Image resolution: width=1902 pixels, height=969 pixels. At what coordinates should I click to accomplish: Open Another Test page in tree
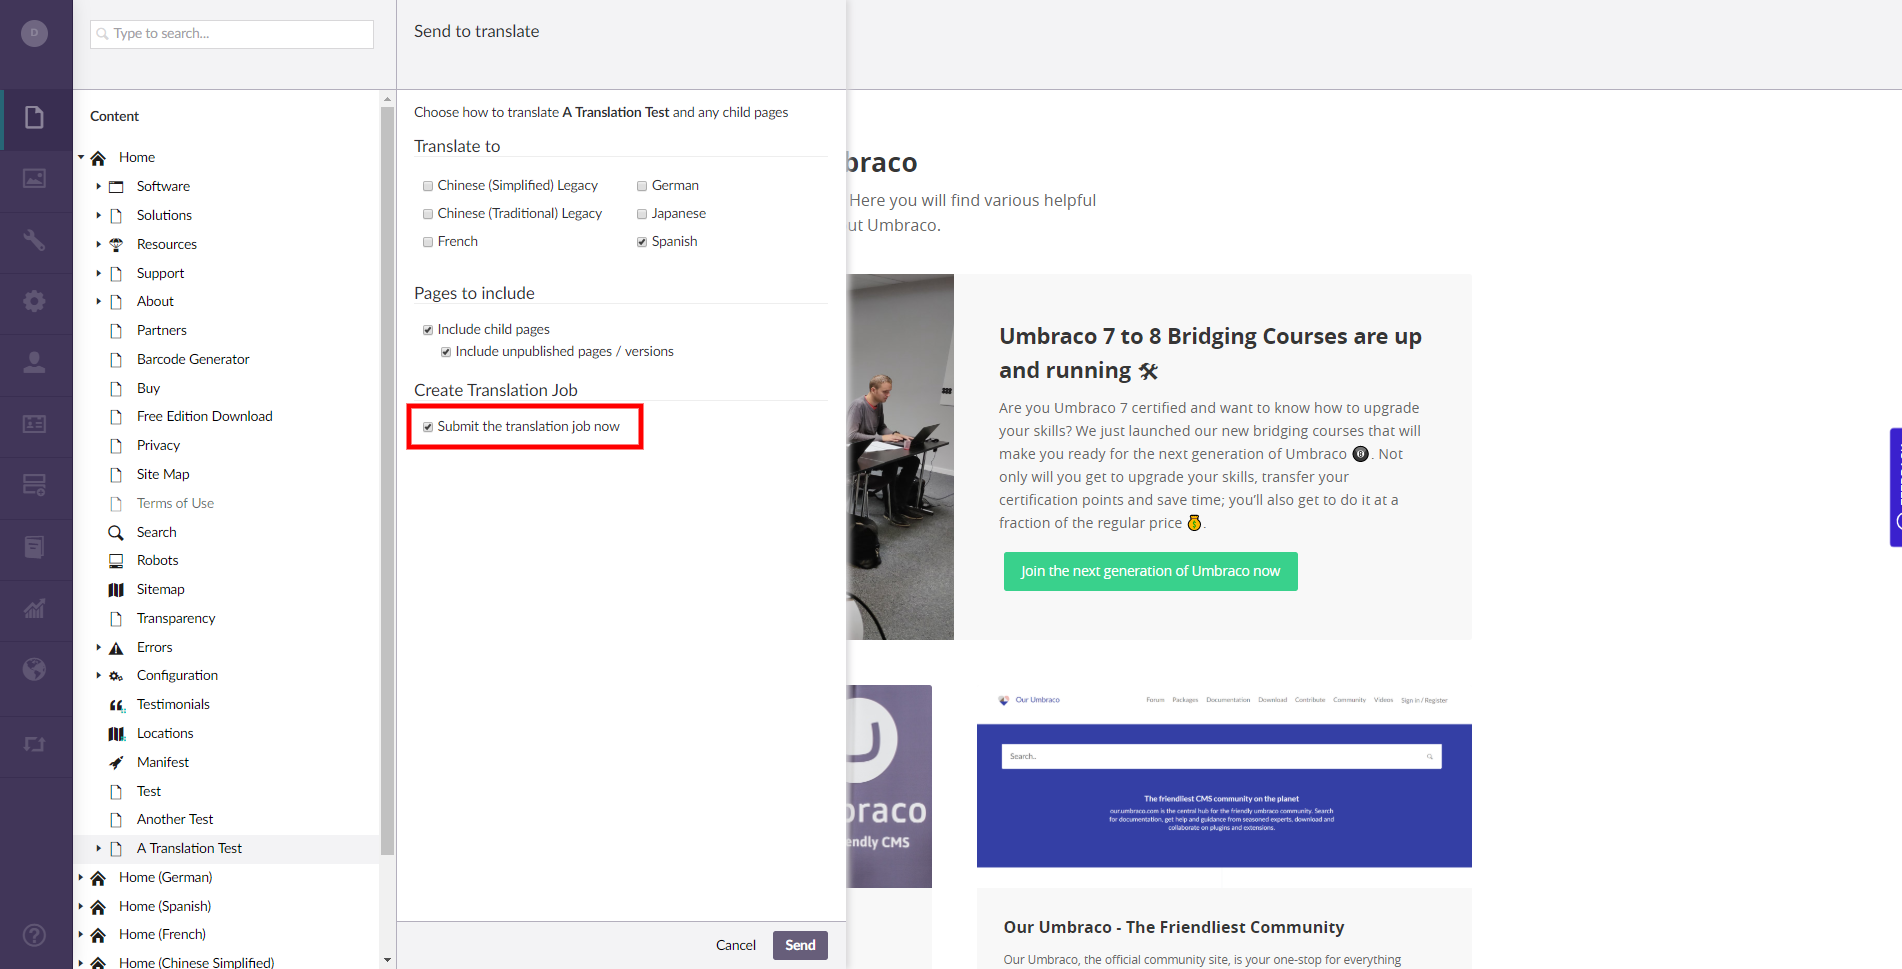click(x=175, y=819)
